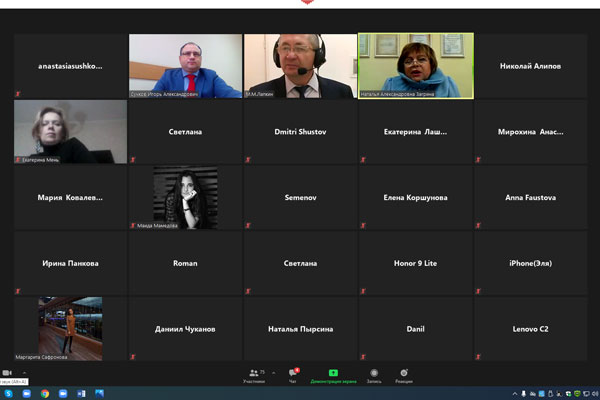Screen dimensions: 600x400
Task: Click the Anna Faustova participant tile
Action: [530, 197]
